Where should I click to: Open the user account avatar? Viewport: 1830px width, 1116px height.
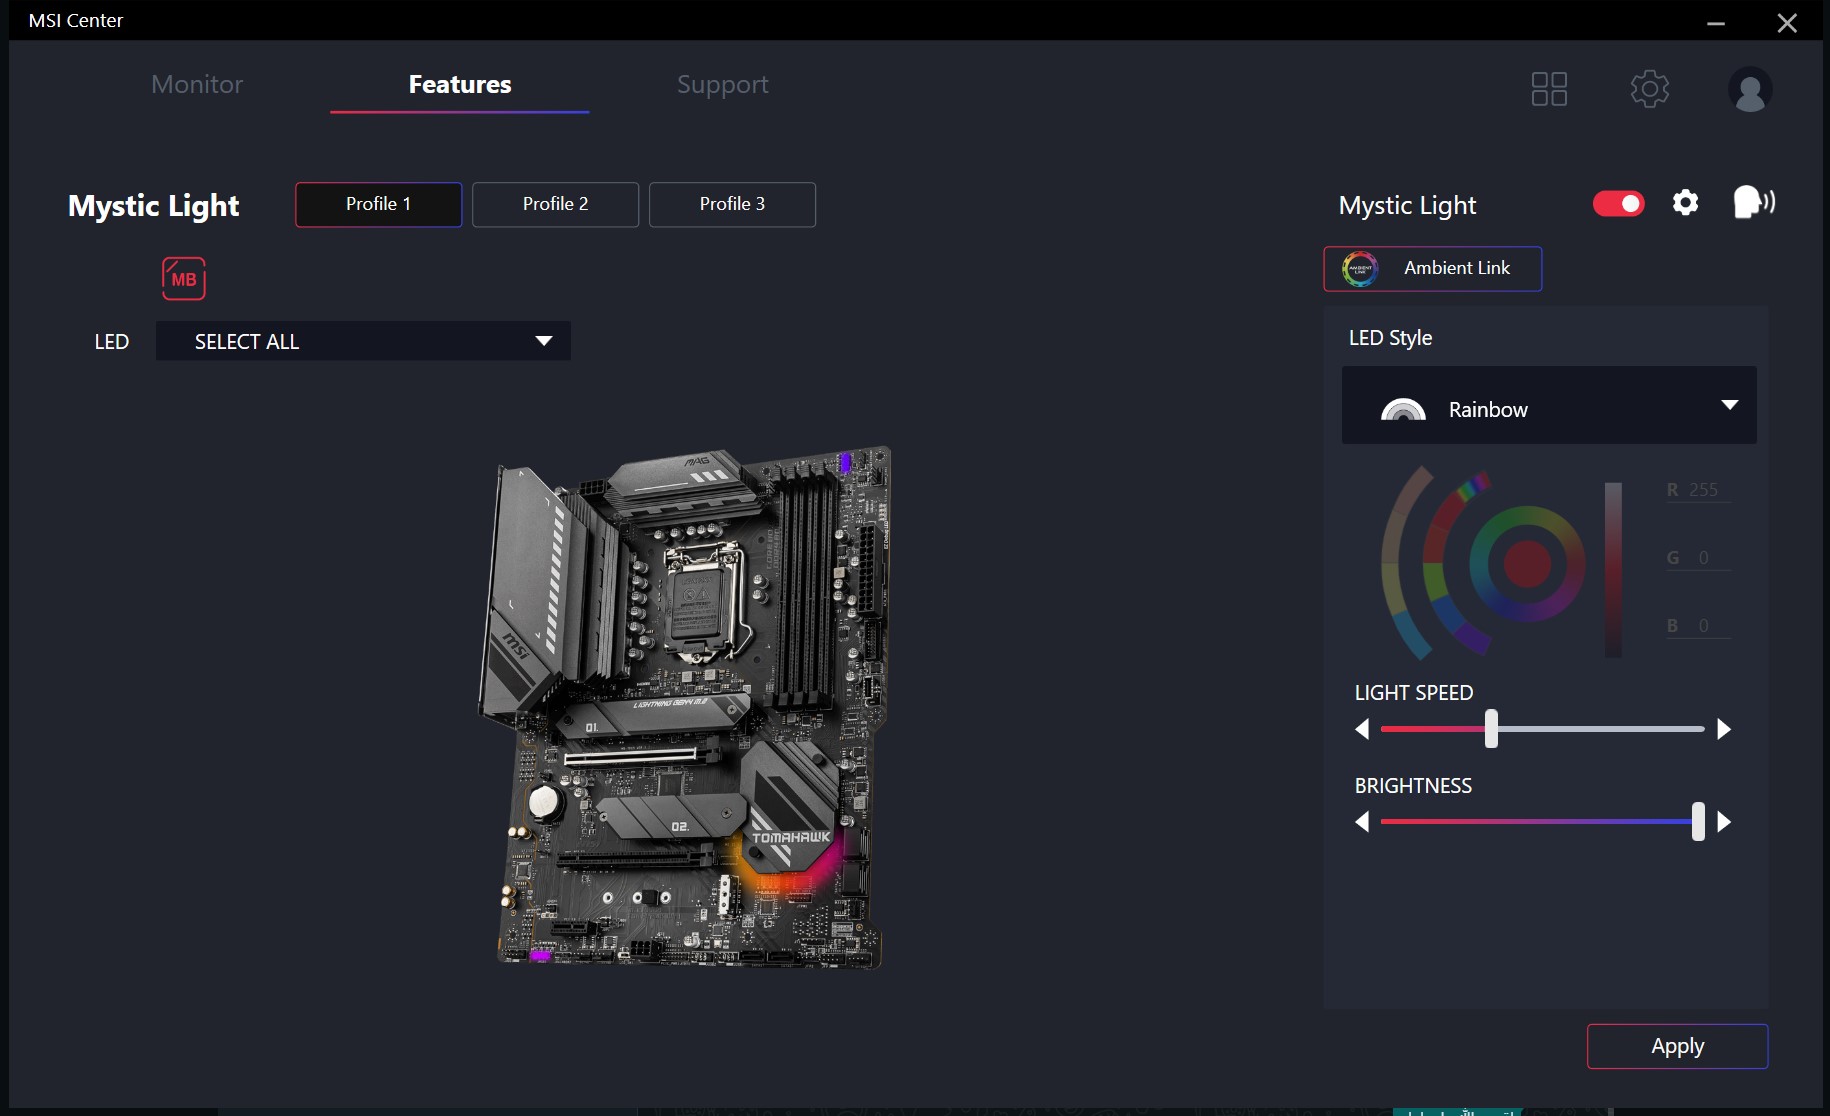tap(1750, 89)
